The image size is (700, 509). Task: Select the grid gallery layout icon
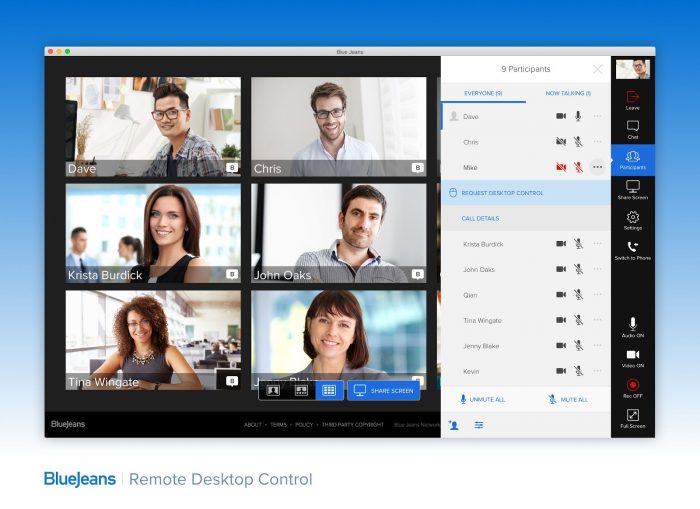coord(329,390)
